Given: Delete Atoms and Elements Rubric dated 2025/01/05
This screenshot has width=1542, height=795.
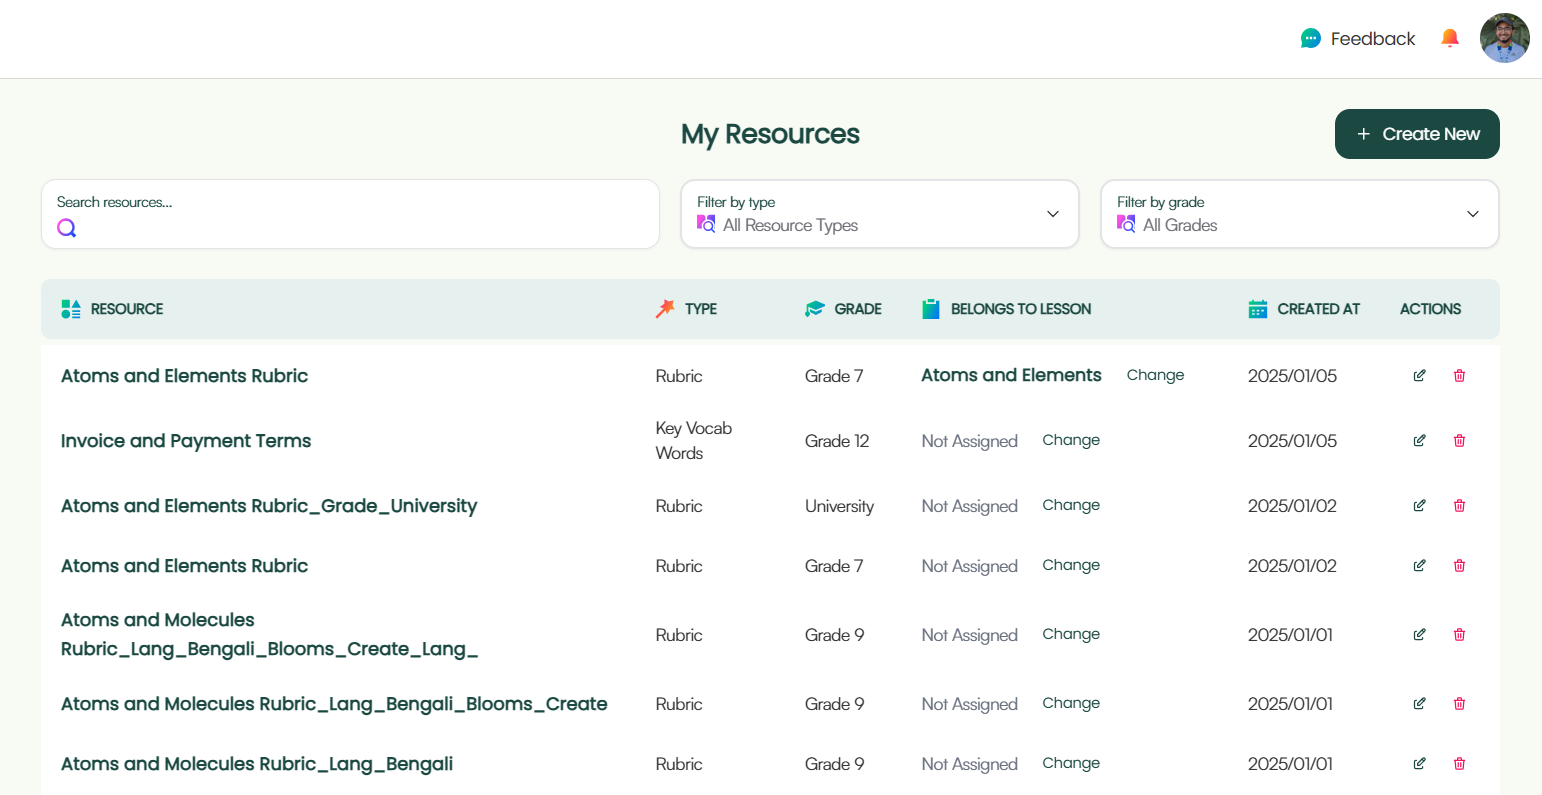Looking at the screenshot, I should tap(1459, 376).
